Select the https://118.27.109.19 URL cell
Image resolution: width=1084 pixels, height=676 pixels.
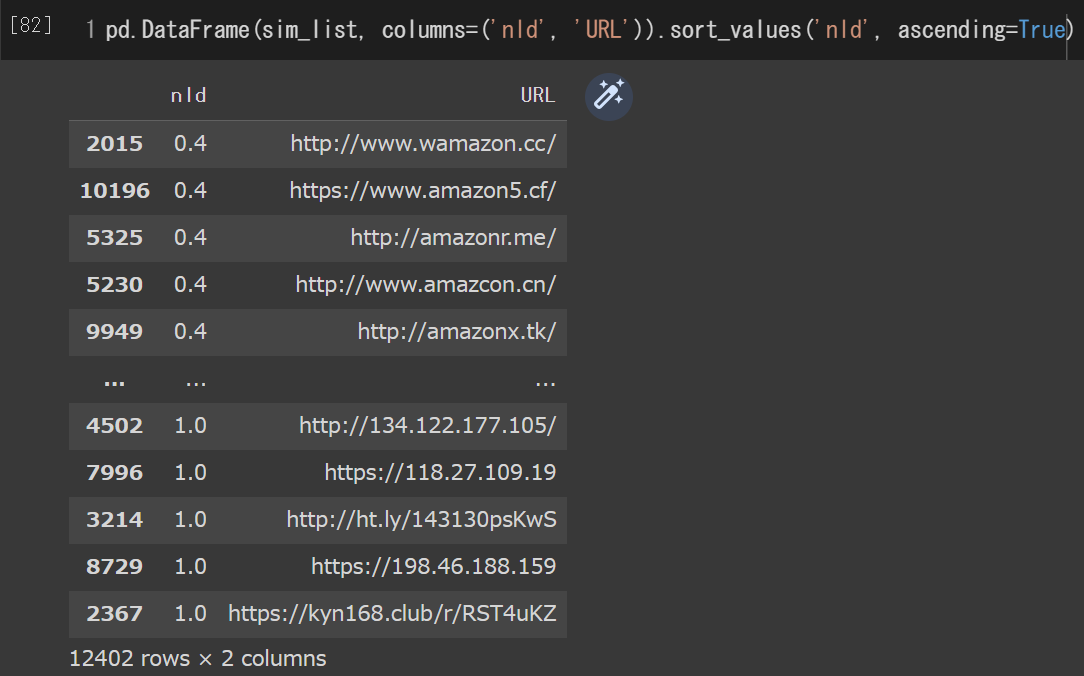pyautogui.click(x=440, y=473)
